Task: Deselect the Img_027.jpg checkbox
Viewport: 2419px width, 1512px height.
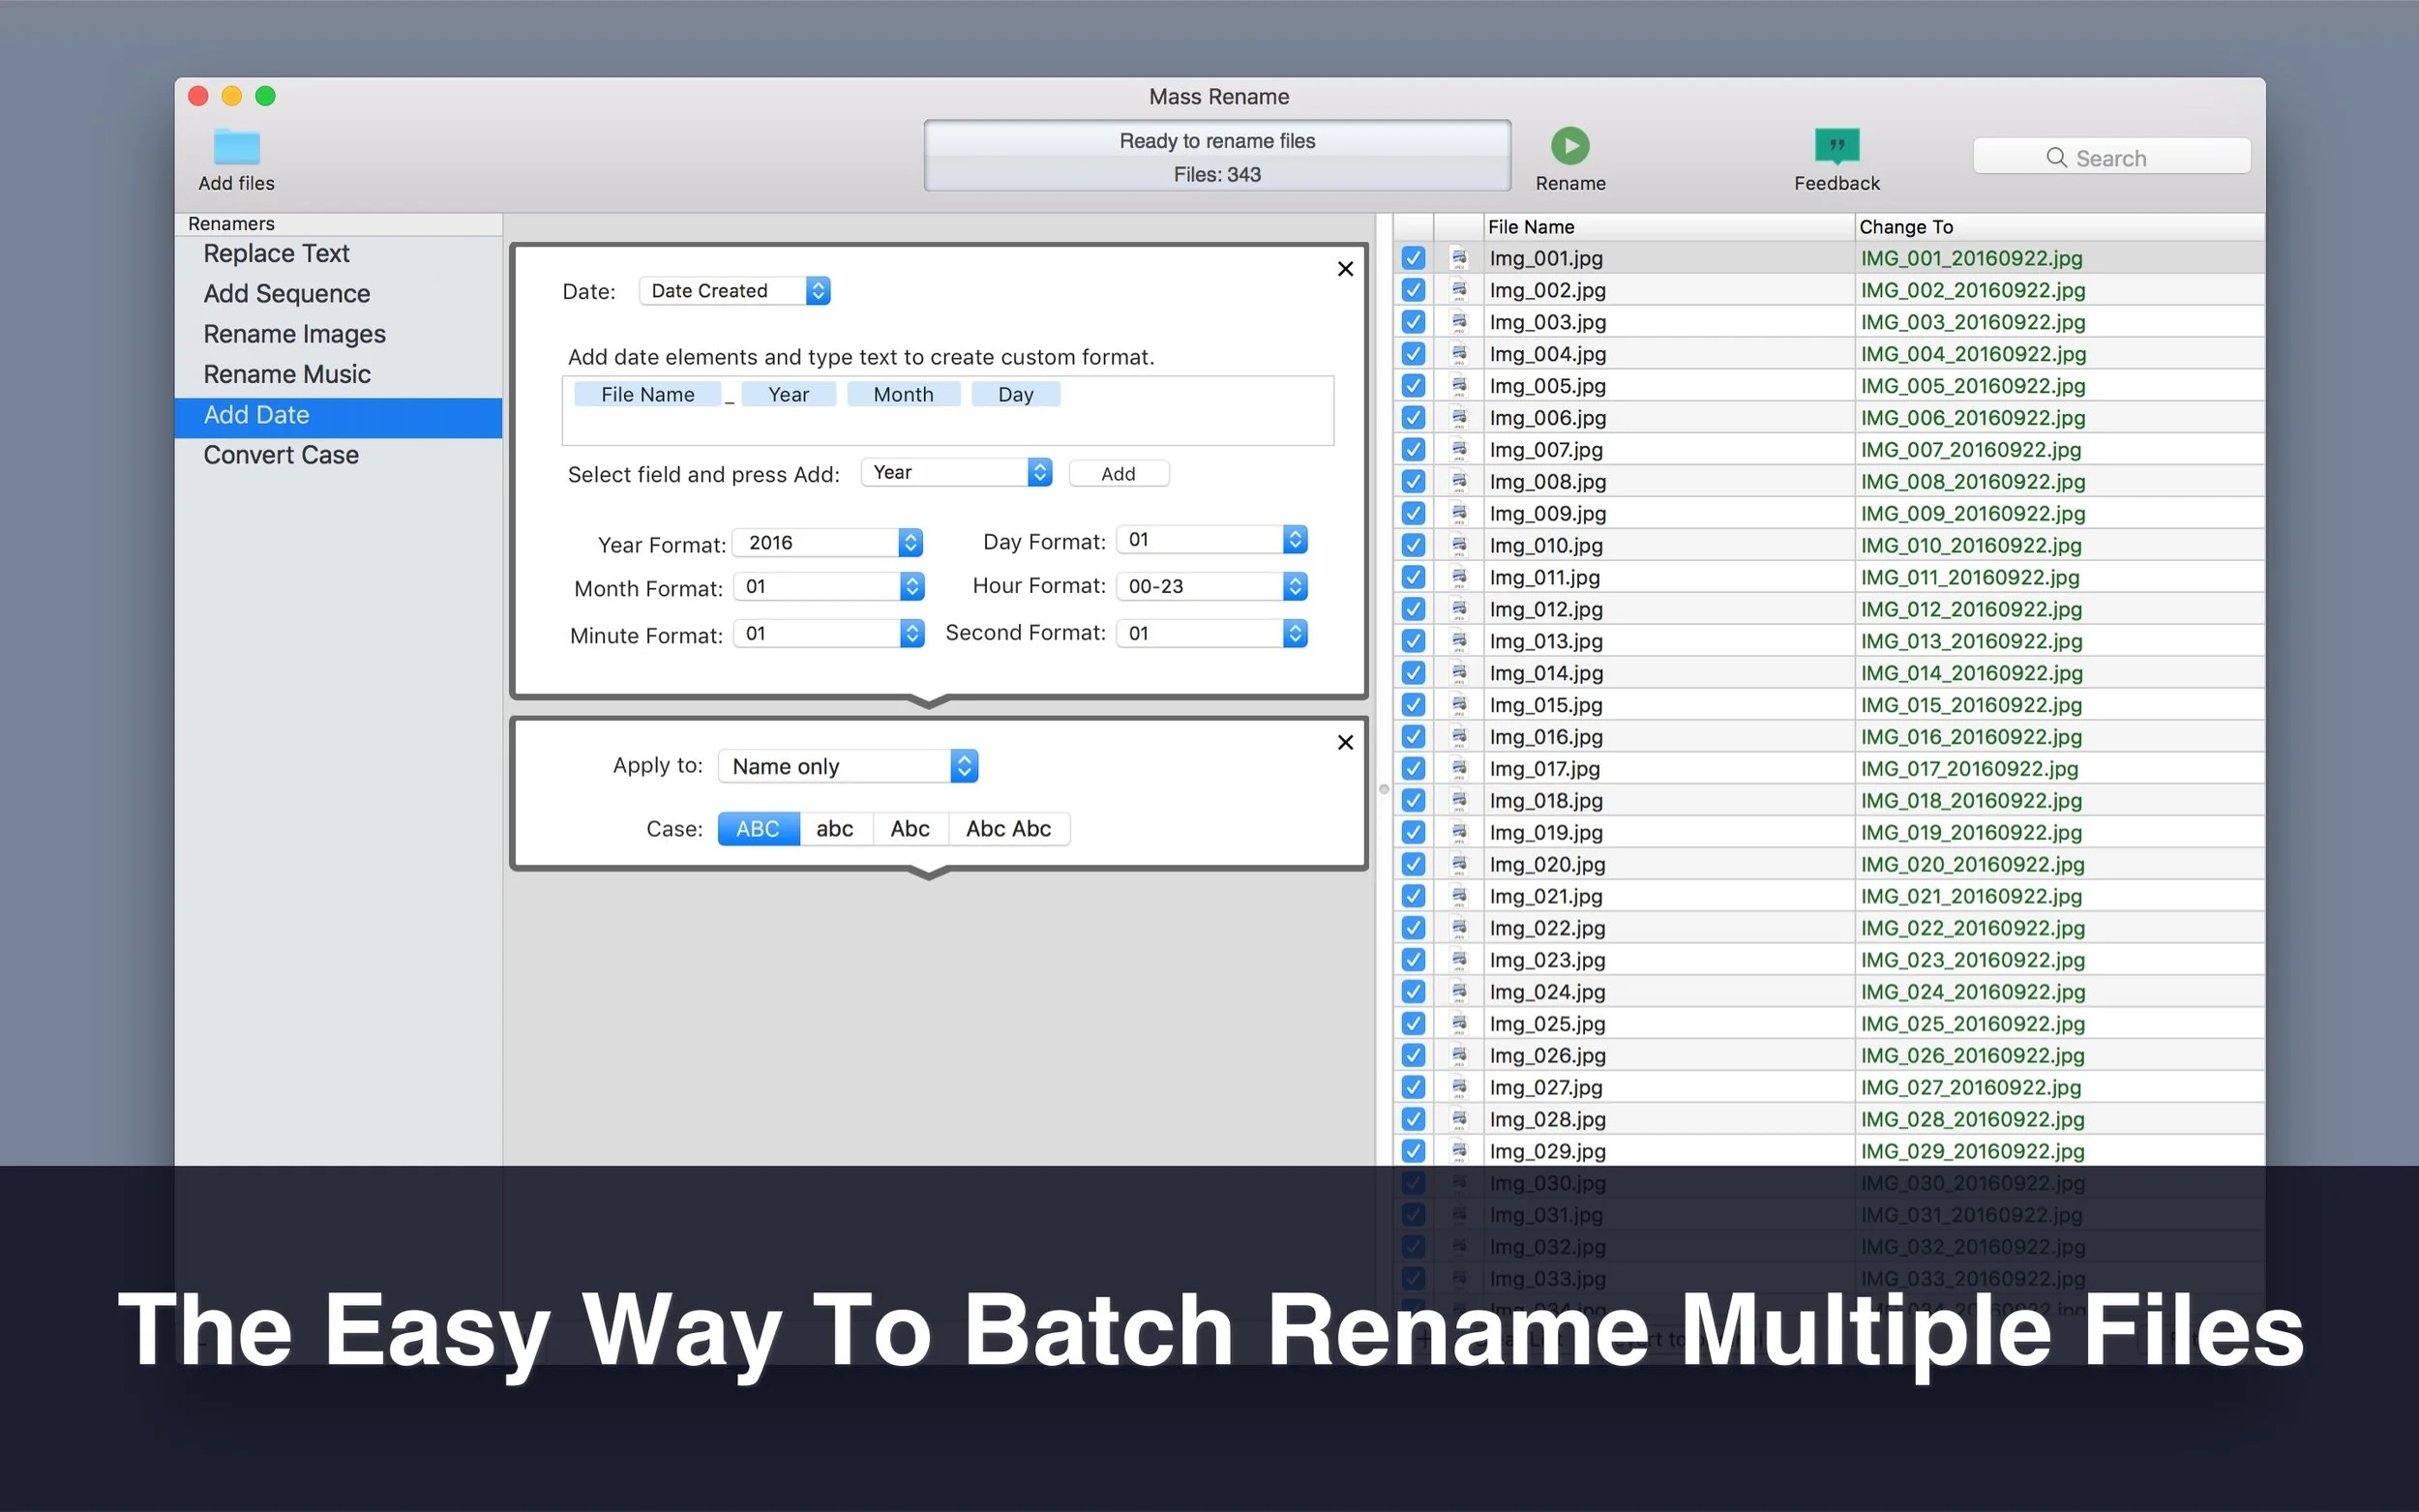Action: pos(1413,1087)
